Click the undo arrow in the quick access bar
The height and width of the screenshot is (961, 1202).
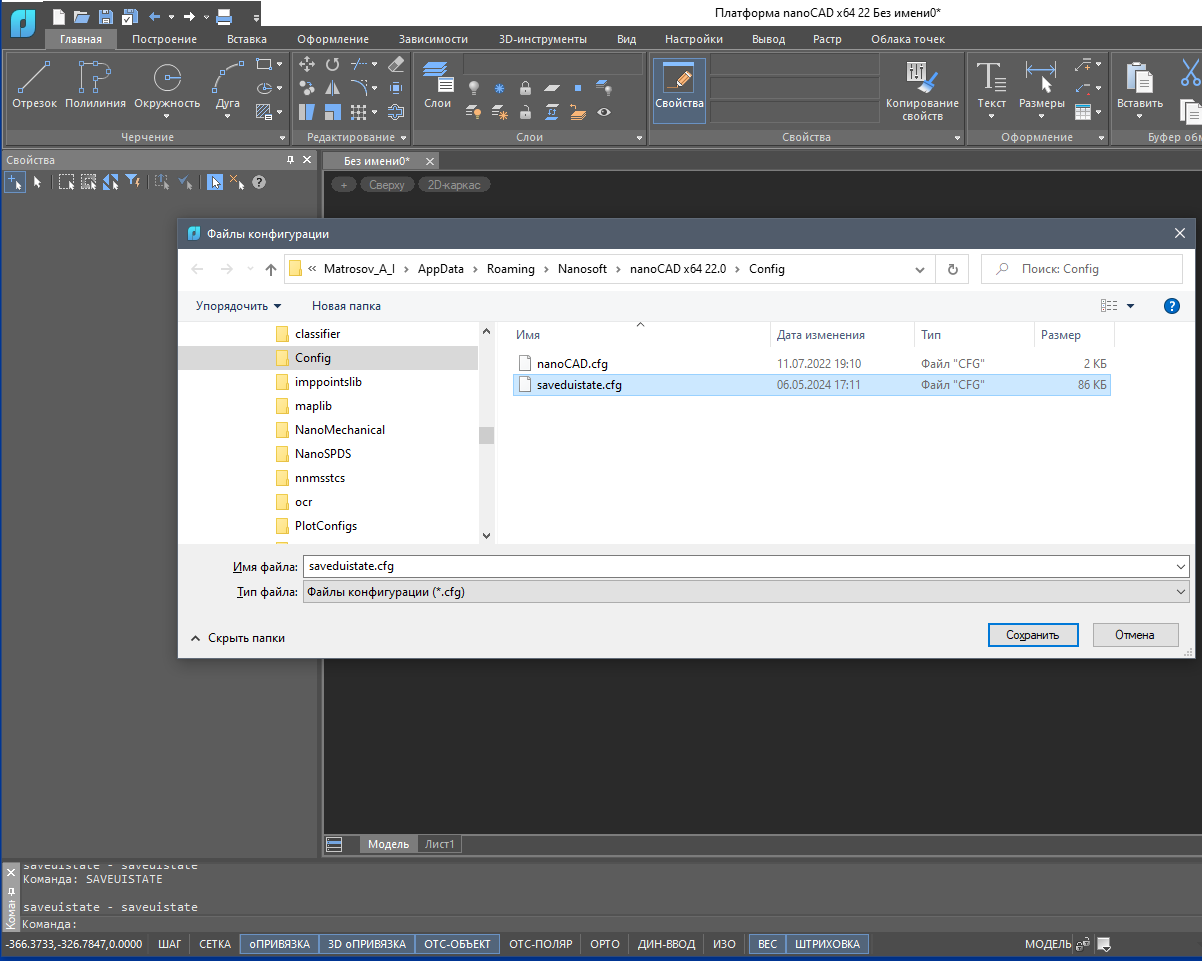[x=154, y=16]
